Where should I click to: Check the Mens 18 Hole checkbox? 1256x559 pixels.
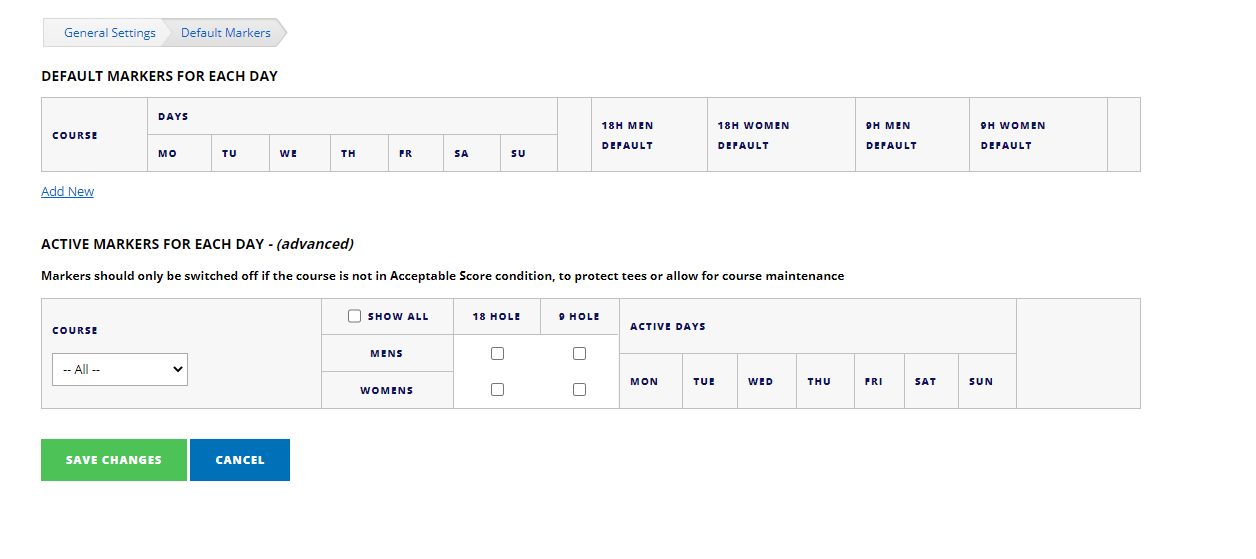tap(497, 353)
